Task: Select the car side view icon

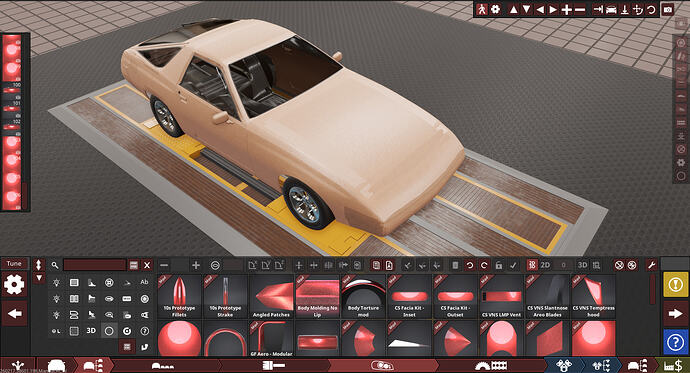Action: tap(611, 9)
